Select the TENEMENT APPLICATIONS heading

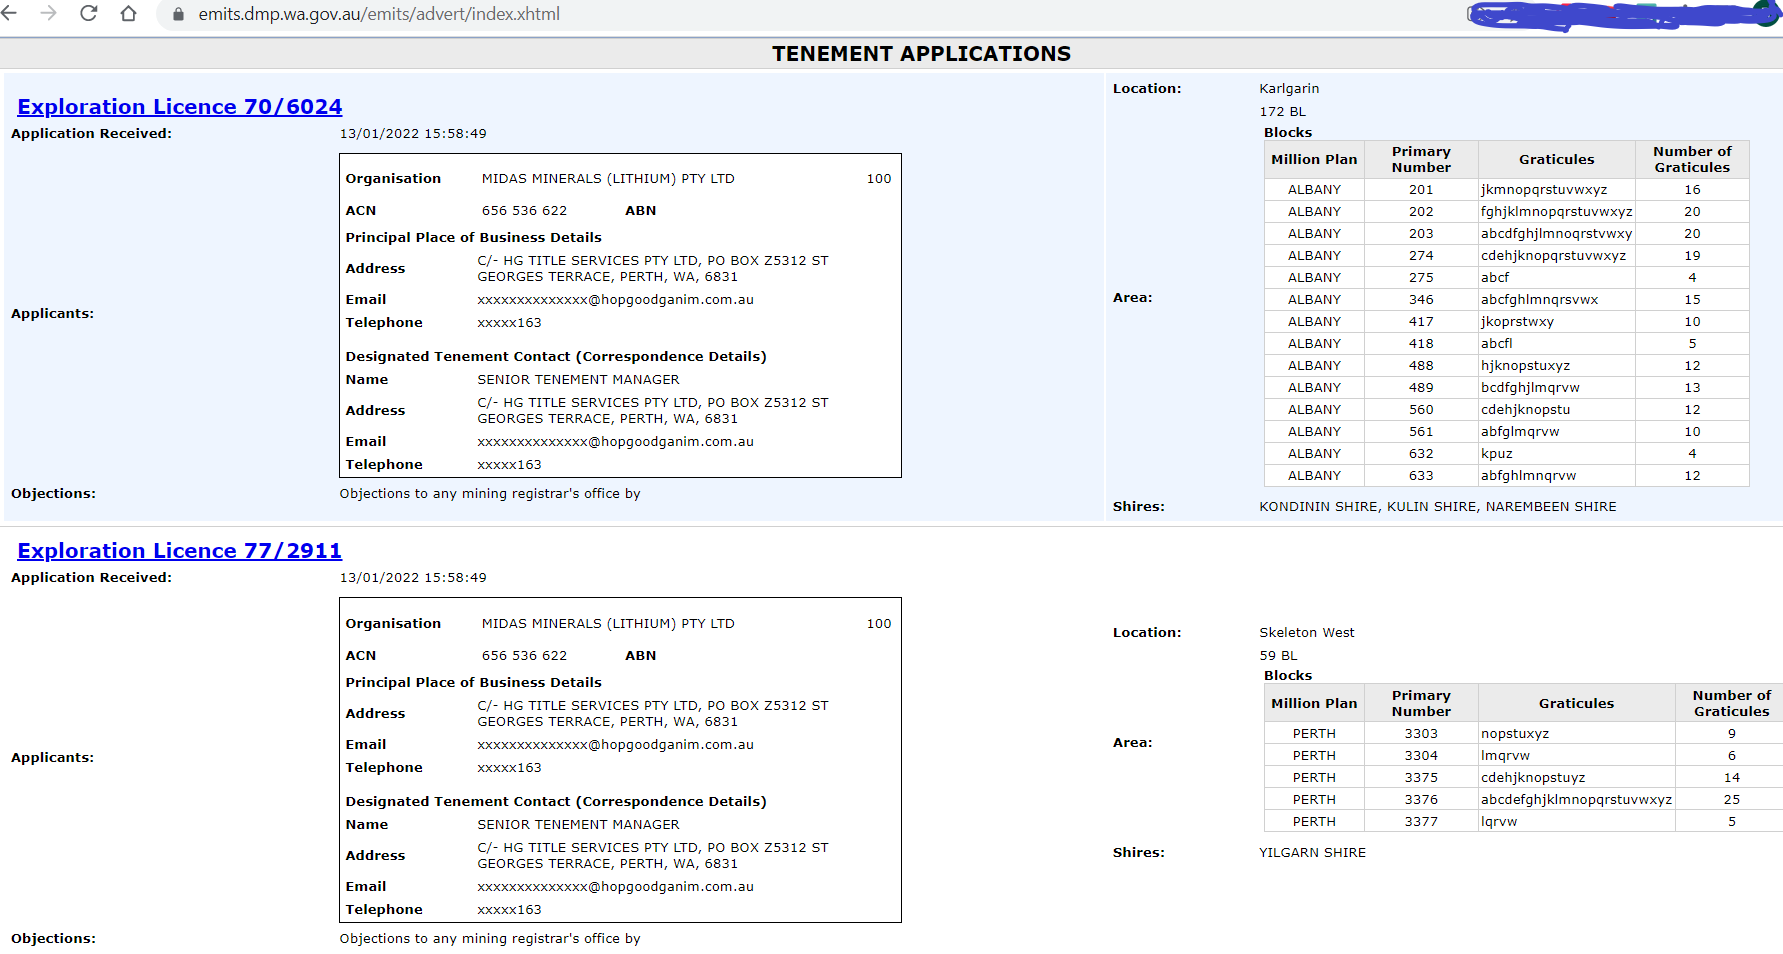921,54
